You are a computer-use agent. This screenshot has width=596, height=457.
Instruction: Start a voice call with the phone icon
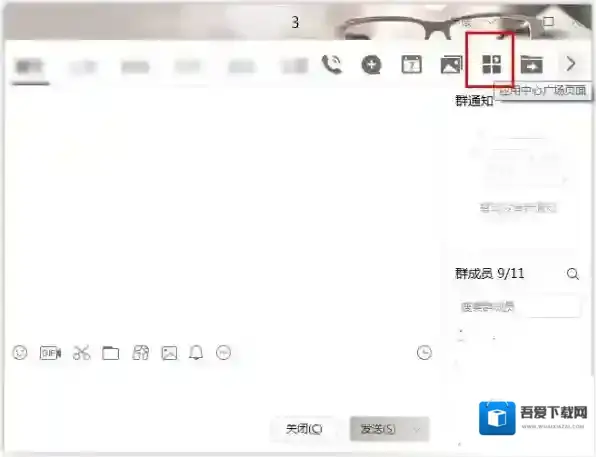tap(332, 64)
